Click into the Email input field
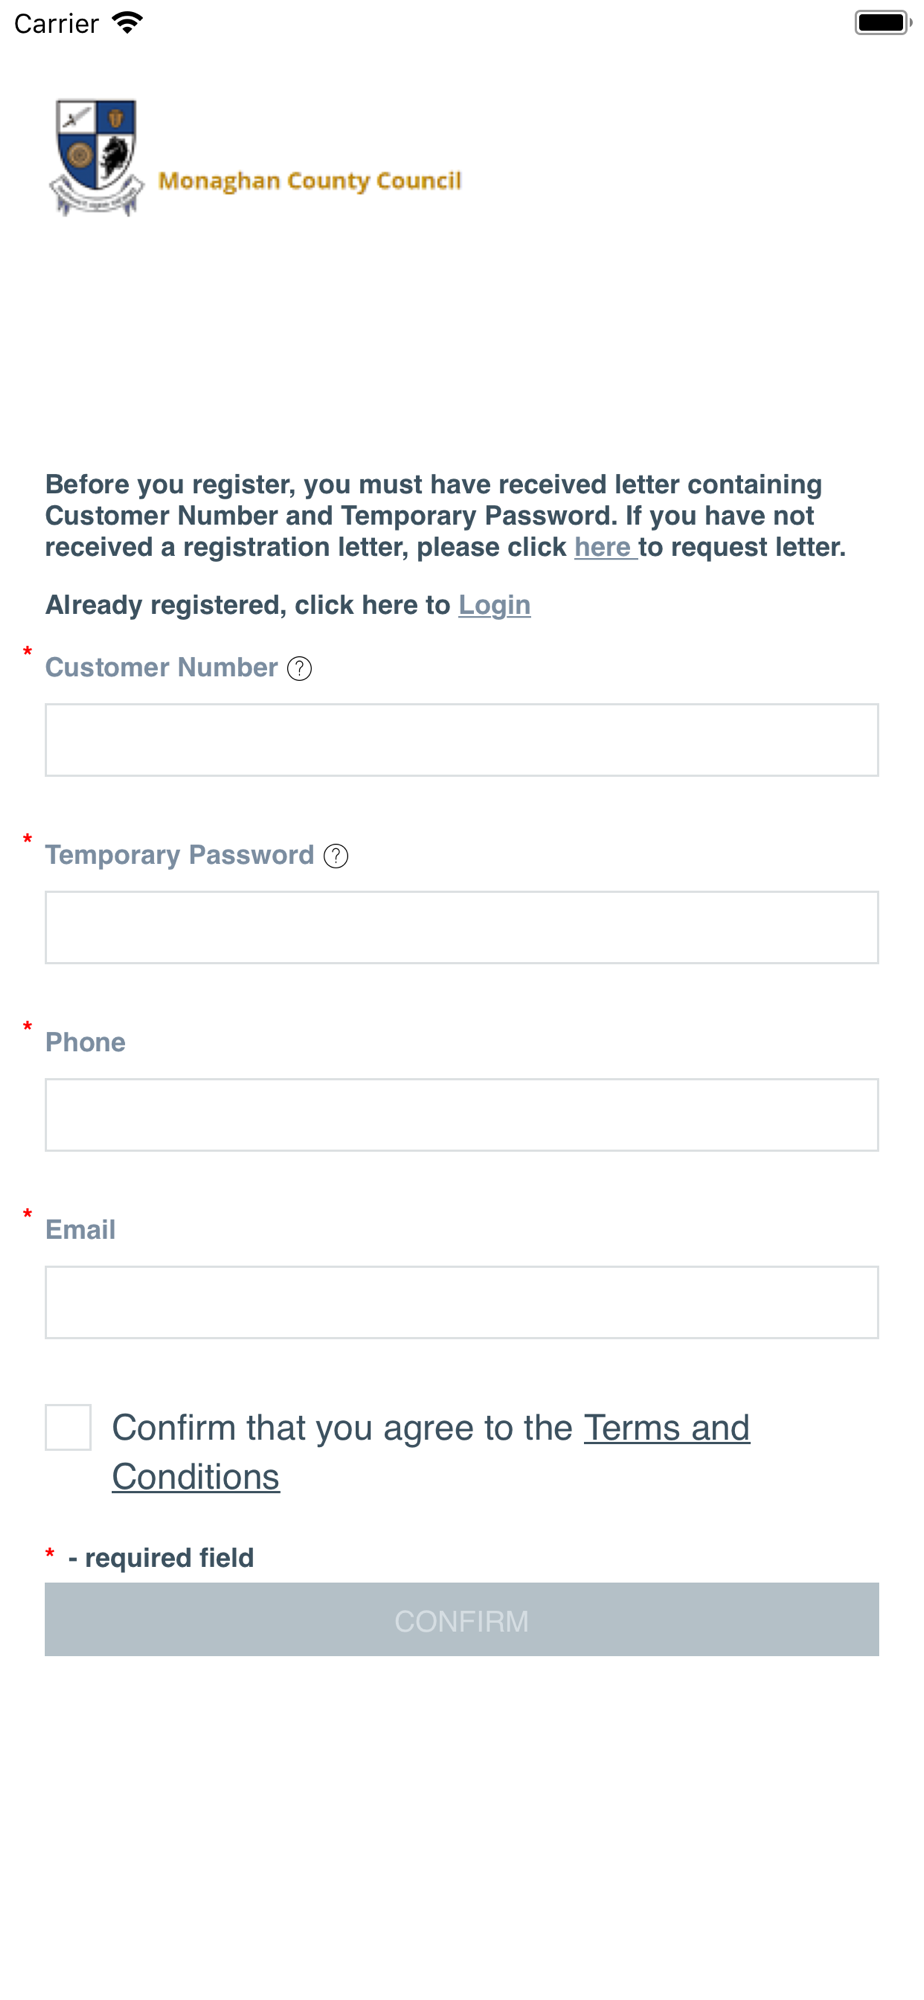Screen dimensions: 924x2000 pos(462,1302)
